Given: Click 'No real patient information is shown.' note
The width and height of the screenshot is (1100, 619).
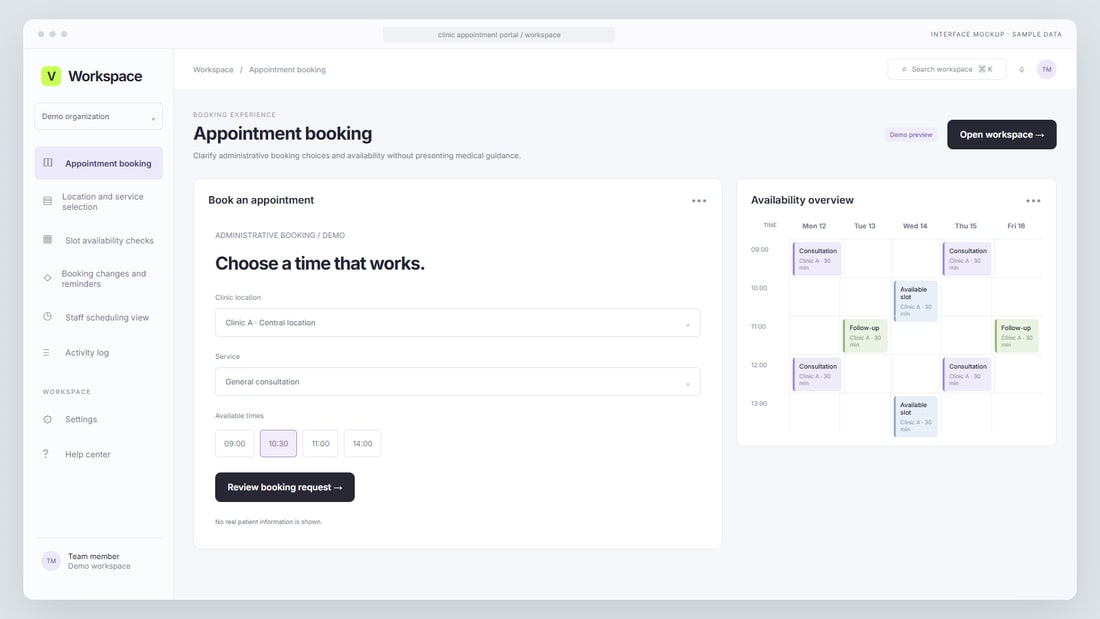Looking at the screenshot, I should coord(269,522).
